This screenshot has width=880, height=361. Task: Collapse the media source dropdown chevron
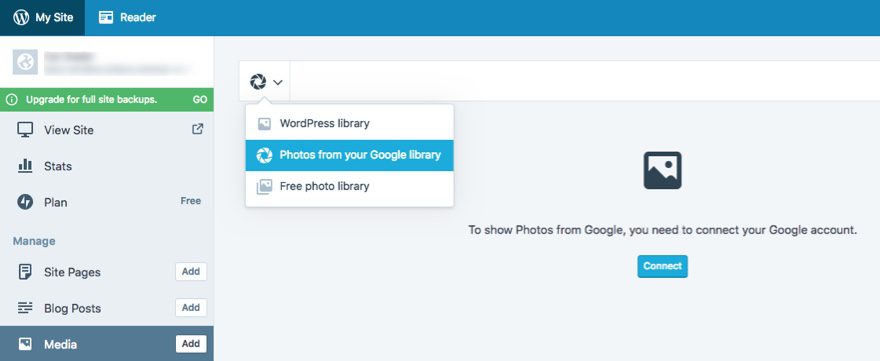pos(278,83)
